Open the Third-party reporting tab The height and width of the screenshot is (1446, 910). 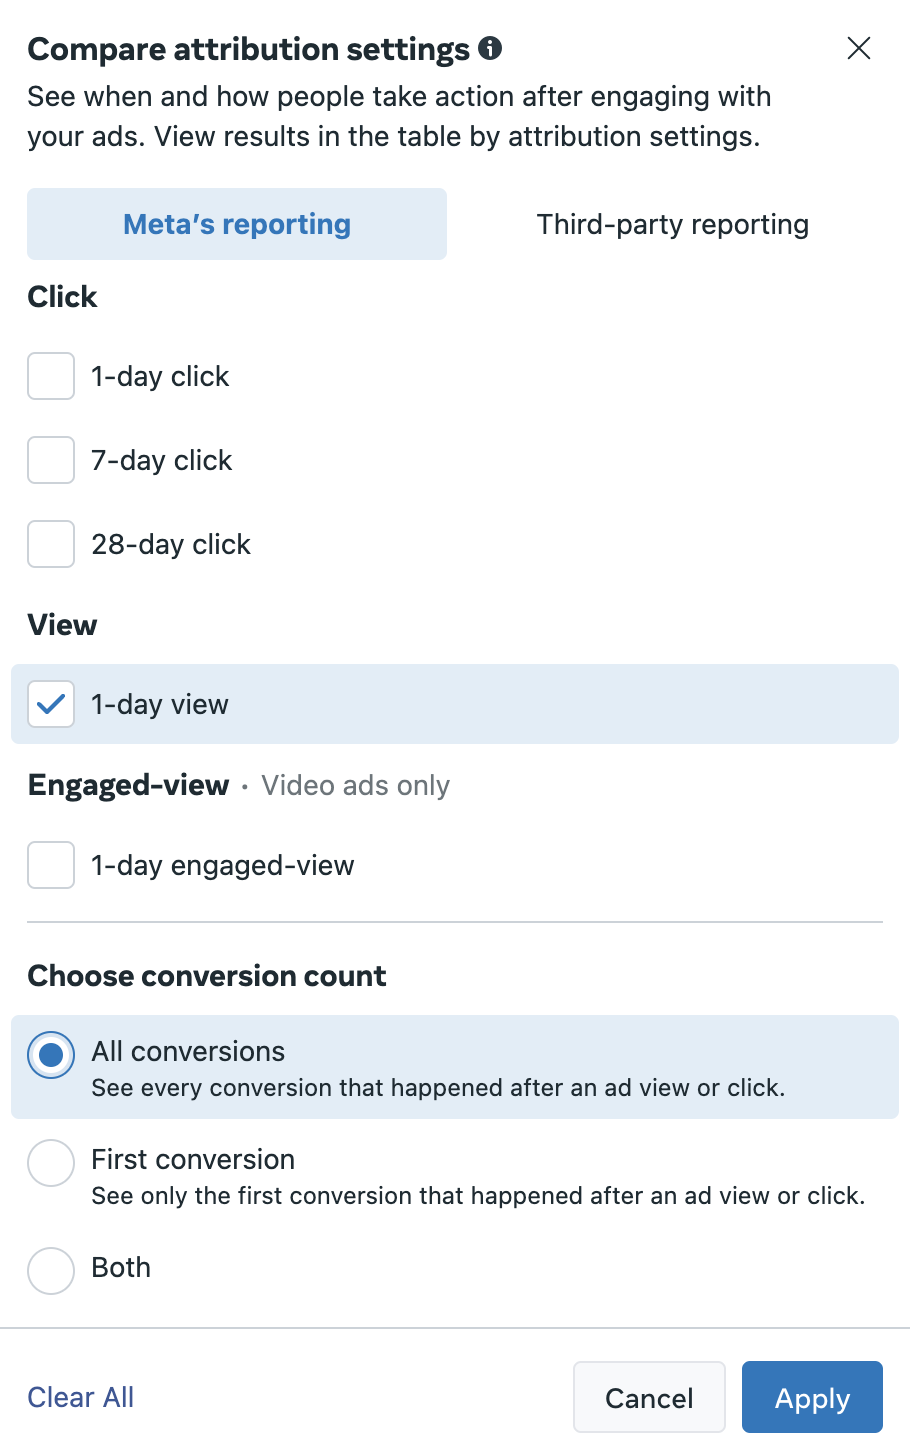pyautogui.click(x=673, y=224)
